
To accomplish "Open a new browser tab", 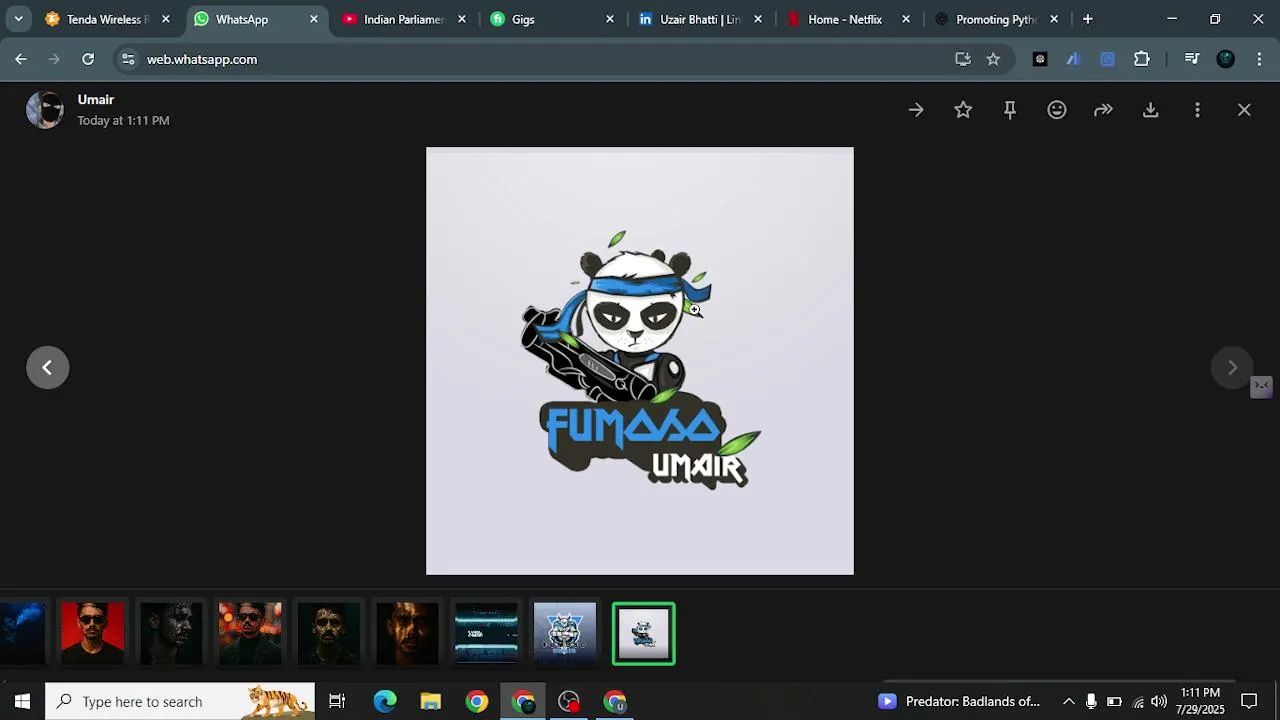I will pyautogui.click(x=1087, y=19).
